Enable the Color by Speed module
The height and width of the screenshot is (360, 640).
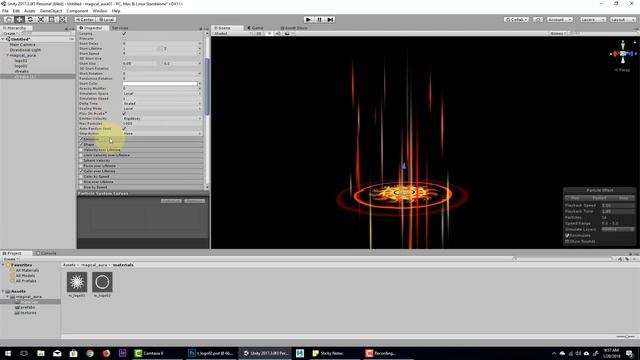click(x=81, y=176)
